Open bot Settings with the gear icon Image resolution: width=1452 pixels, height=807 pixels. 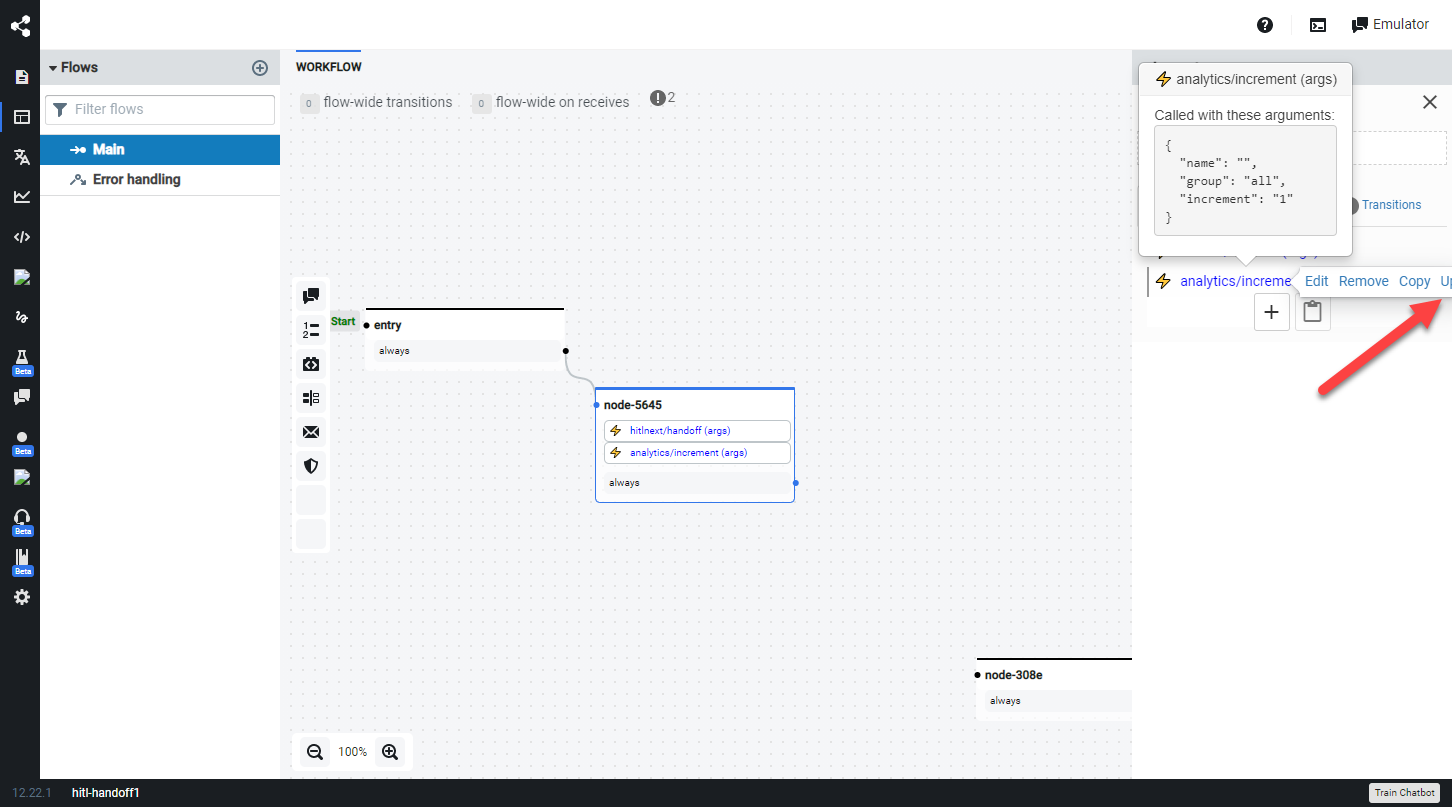pyautogui.click(x=21, y=596)
